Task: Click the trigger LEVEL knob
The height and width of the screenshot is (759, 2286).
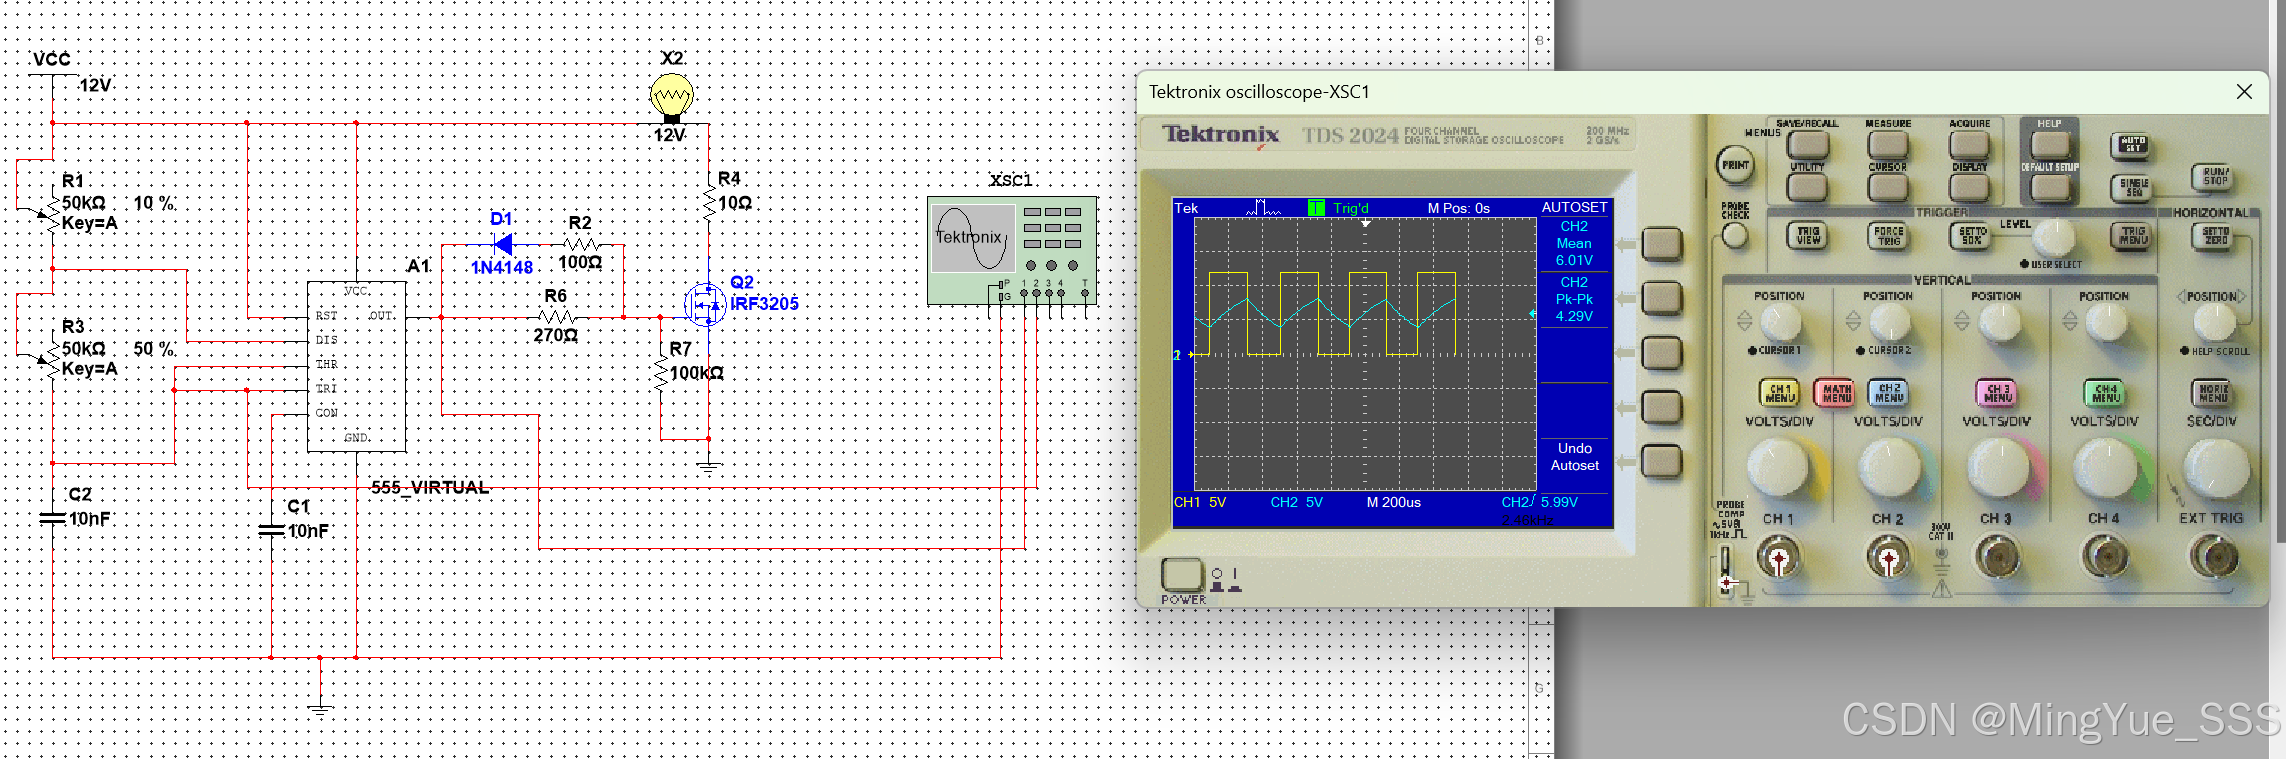Action: point(2053,238)
